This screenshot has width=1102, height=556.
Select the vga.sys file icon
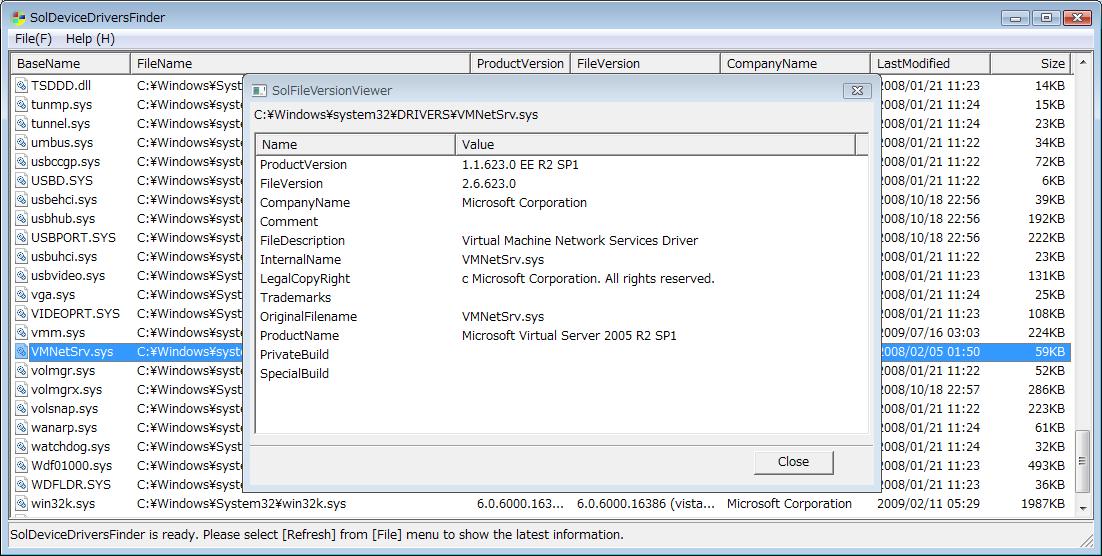(21, 295)
